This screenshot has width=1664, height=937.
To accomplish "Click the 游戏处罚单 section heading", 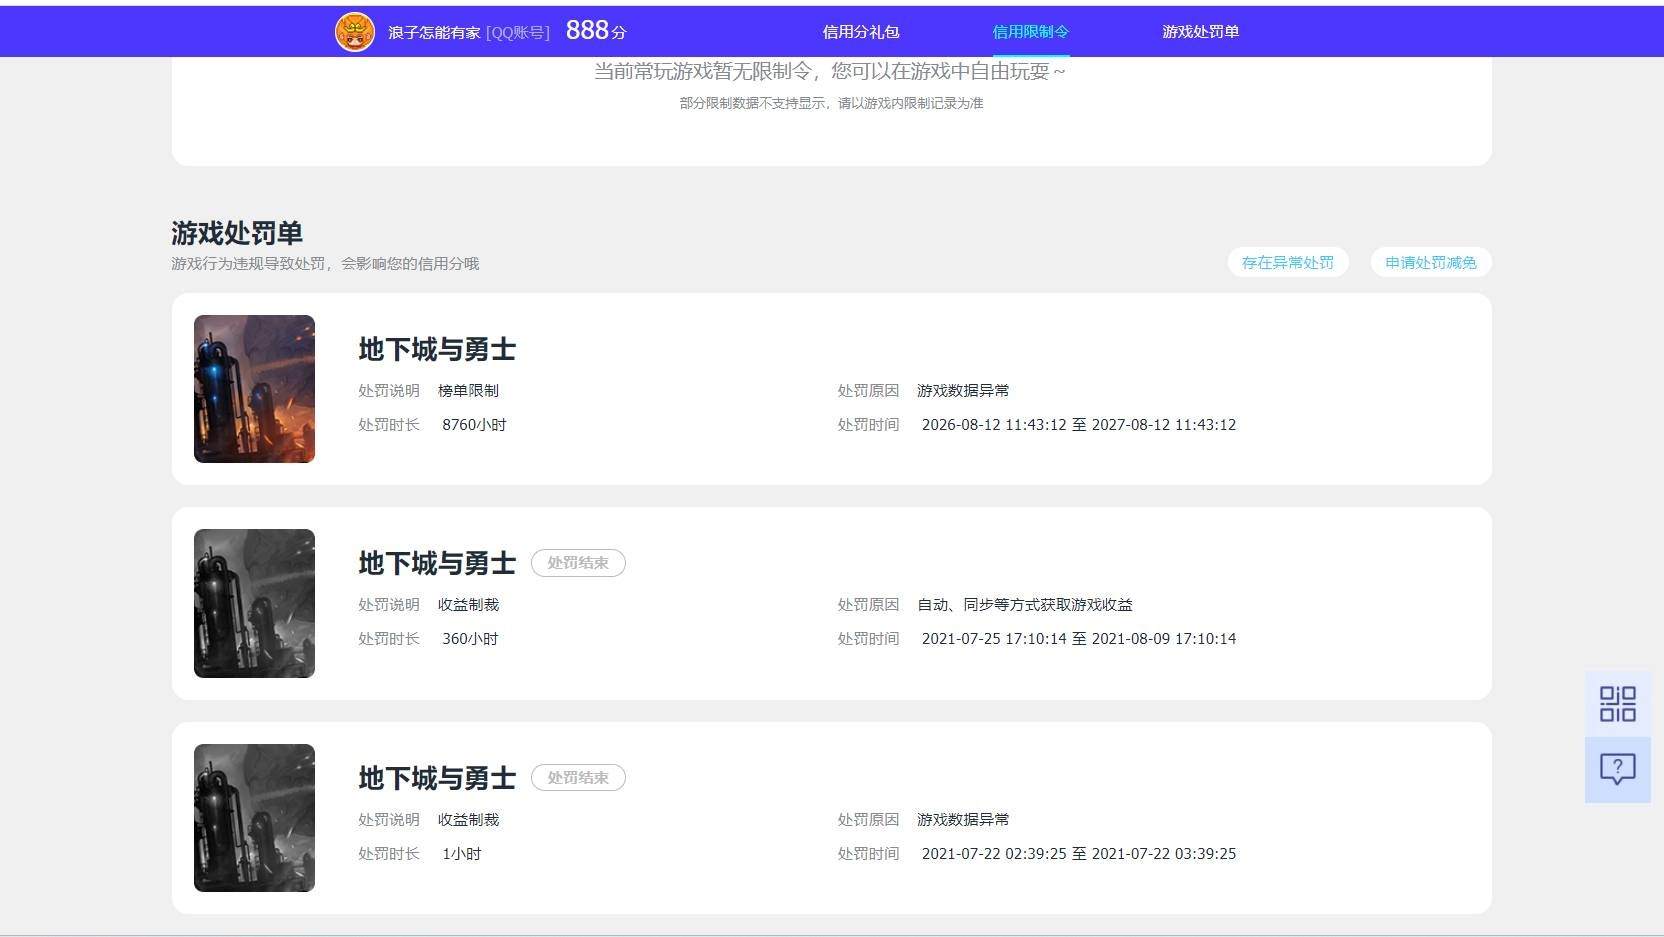I will 237,233.
